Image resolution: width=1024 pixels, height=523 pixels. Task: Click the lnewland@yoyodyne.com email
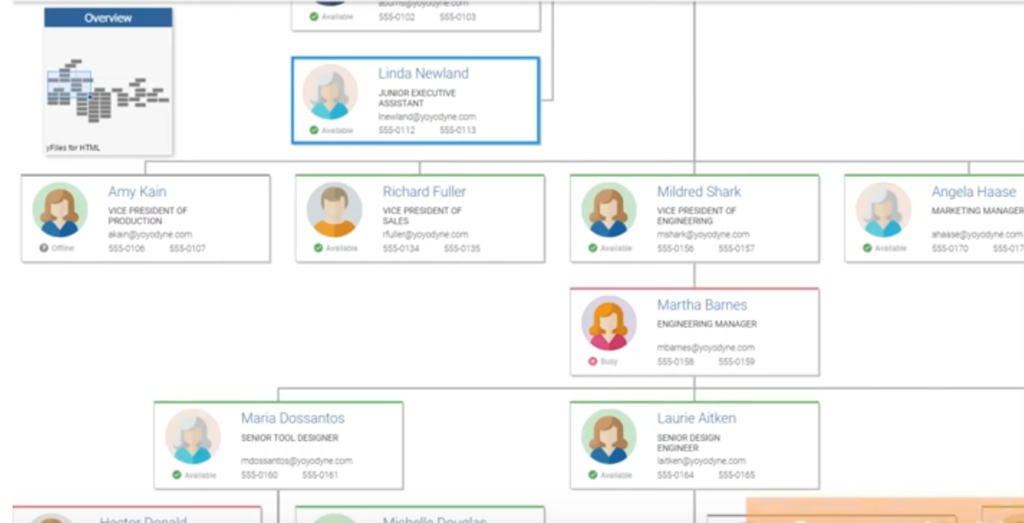click(x=427, y=117)
